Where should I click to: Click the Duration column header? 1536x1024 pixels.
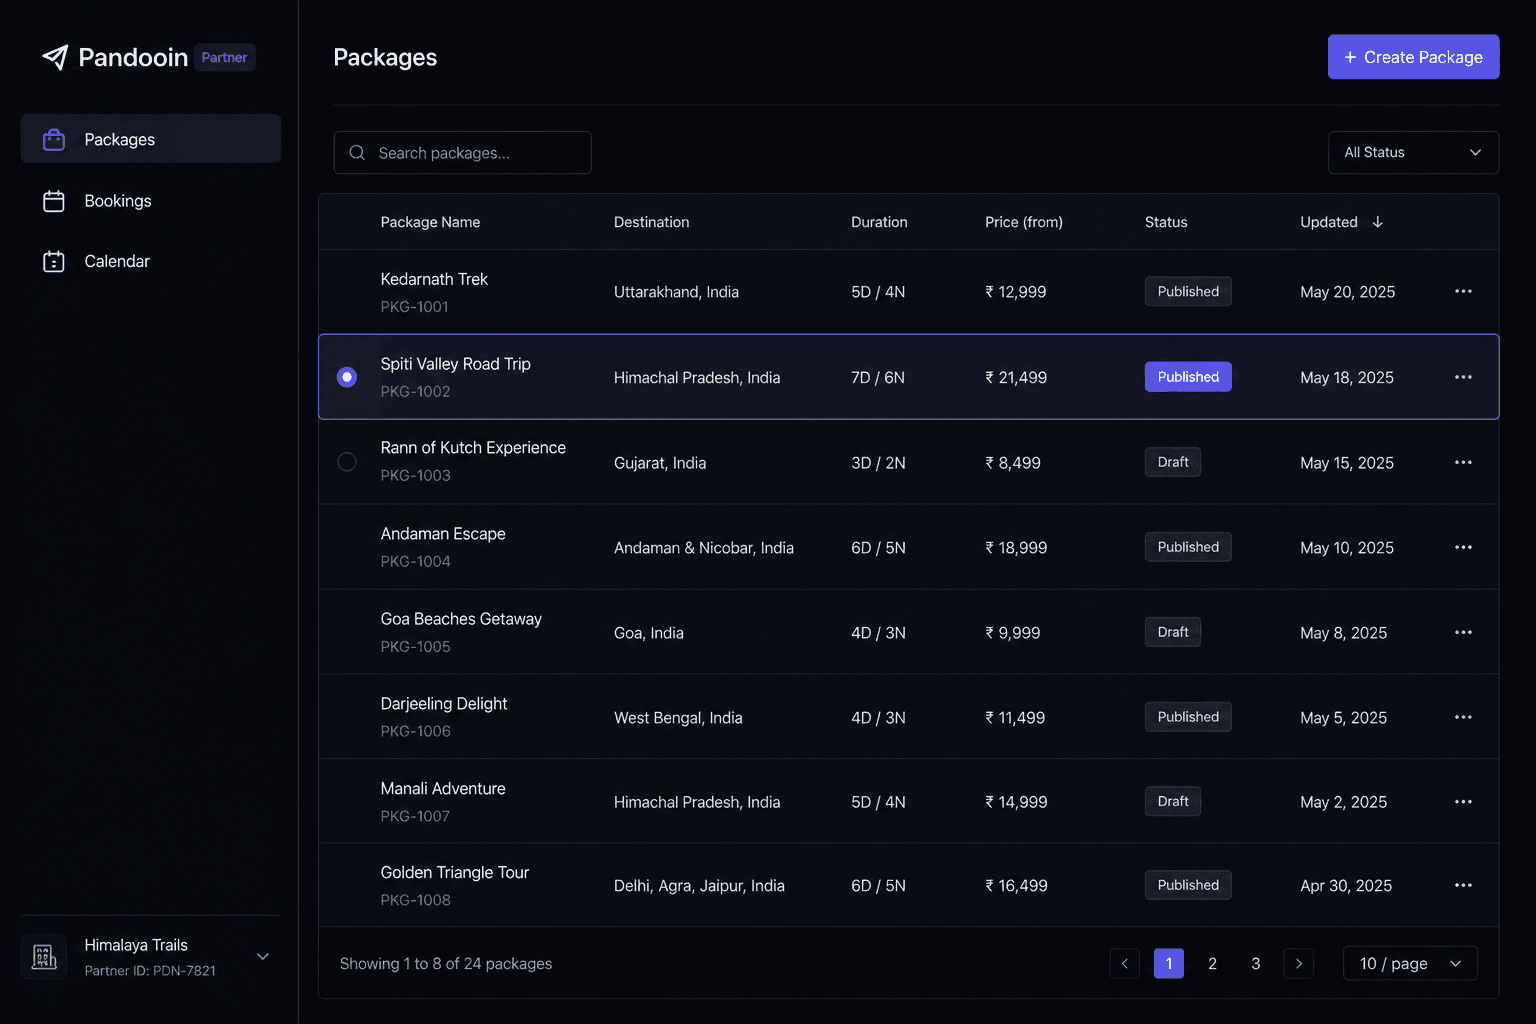[x=879, y=222]
